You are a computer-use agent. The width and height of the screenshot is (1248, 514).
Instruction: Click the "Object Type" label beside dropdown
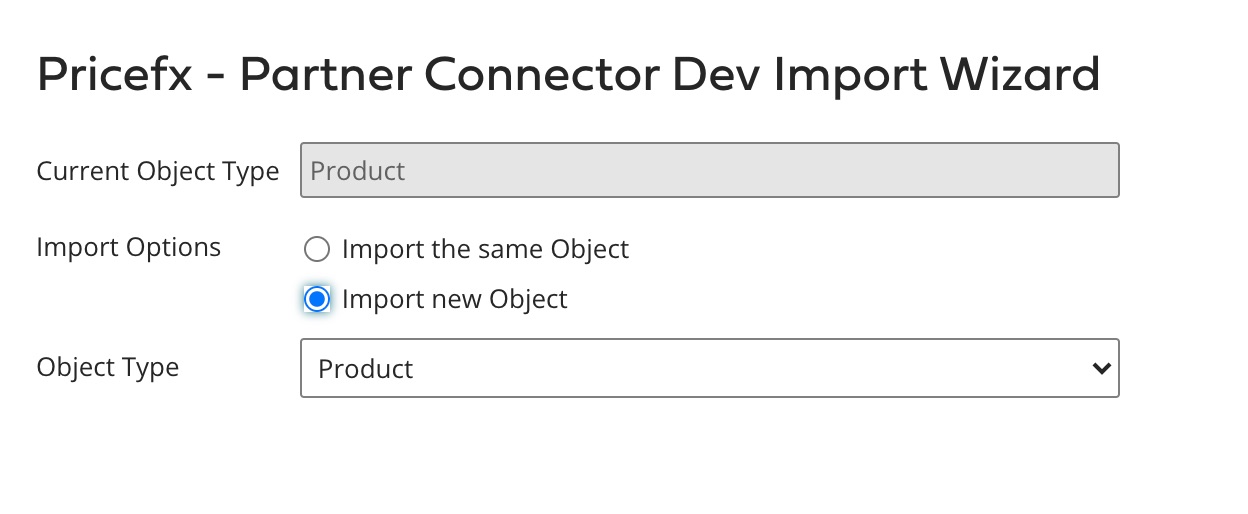point(108,367)
